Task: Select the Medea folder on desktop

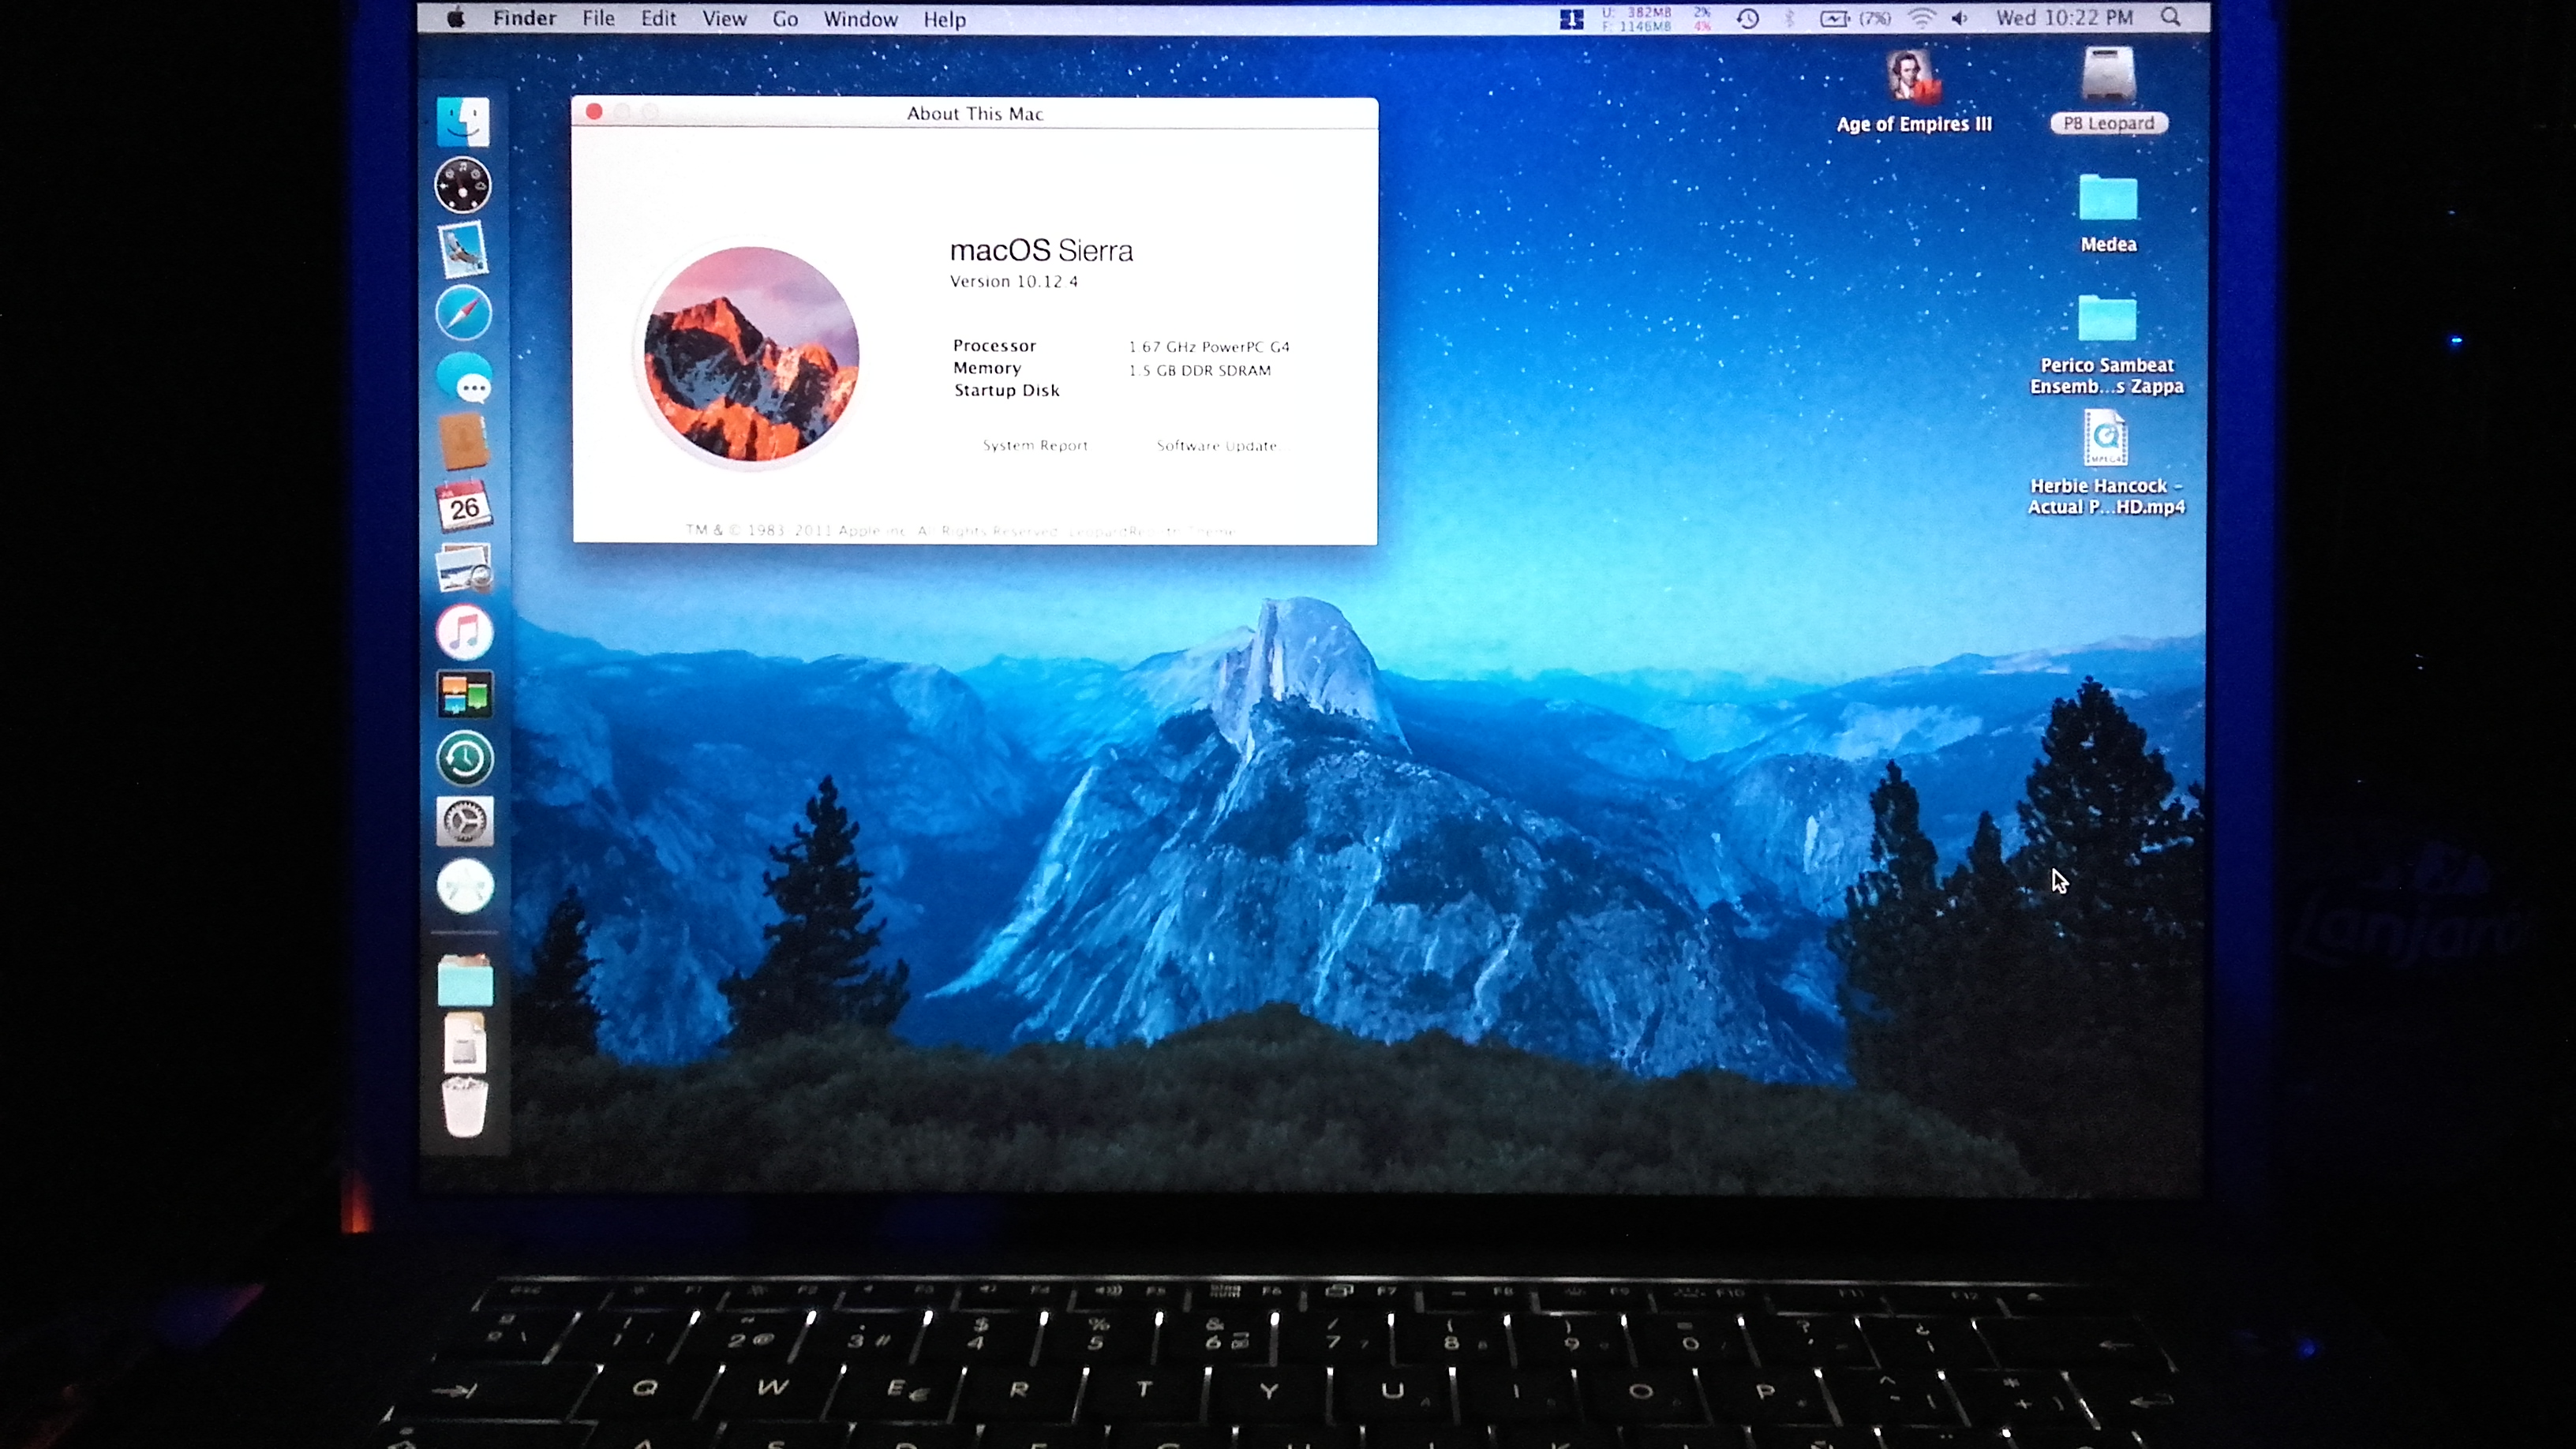Action: click(2108, 200)
